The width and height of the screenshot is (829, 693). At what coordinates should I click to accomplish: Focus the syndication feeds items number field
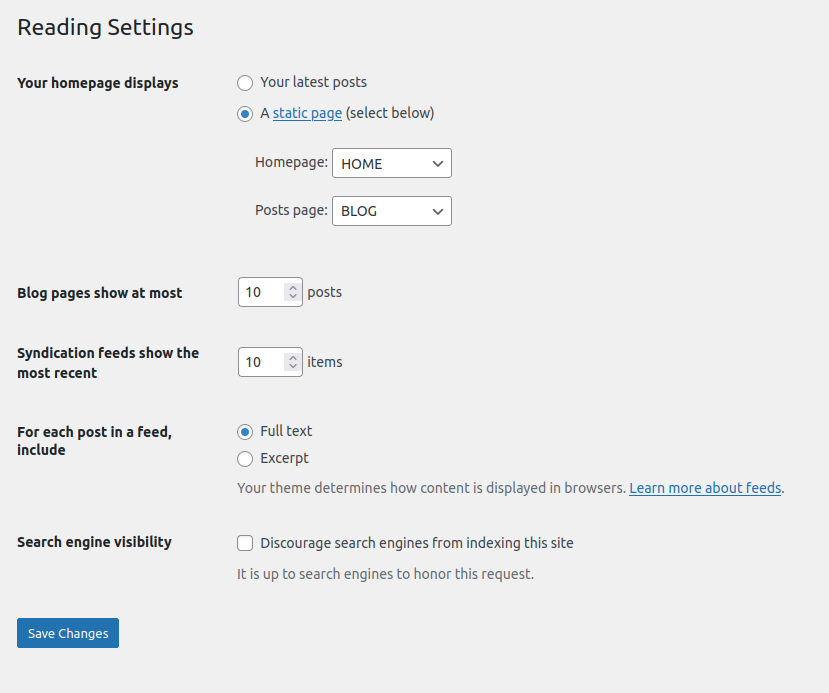tap(270, 362)
